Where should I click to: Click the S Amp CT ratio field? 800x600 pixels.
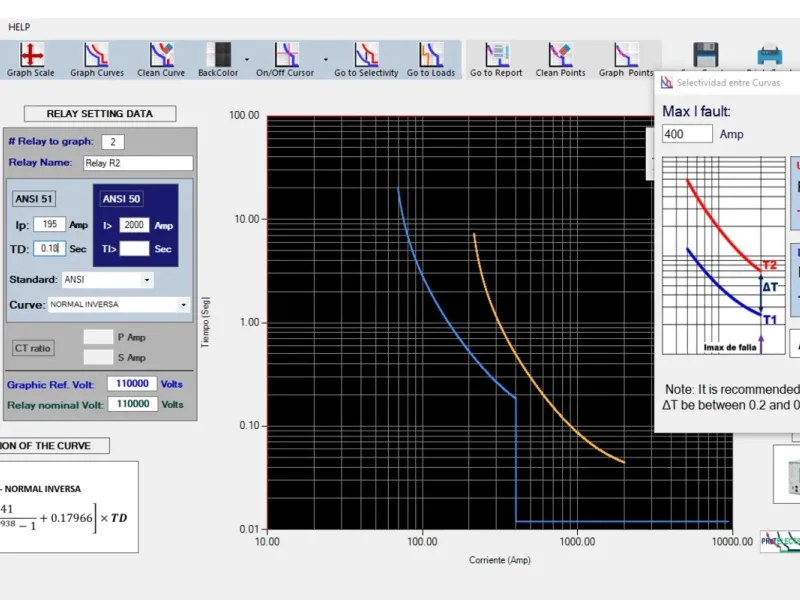(x=98, y=357)
